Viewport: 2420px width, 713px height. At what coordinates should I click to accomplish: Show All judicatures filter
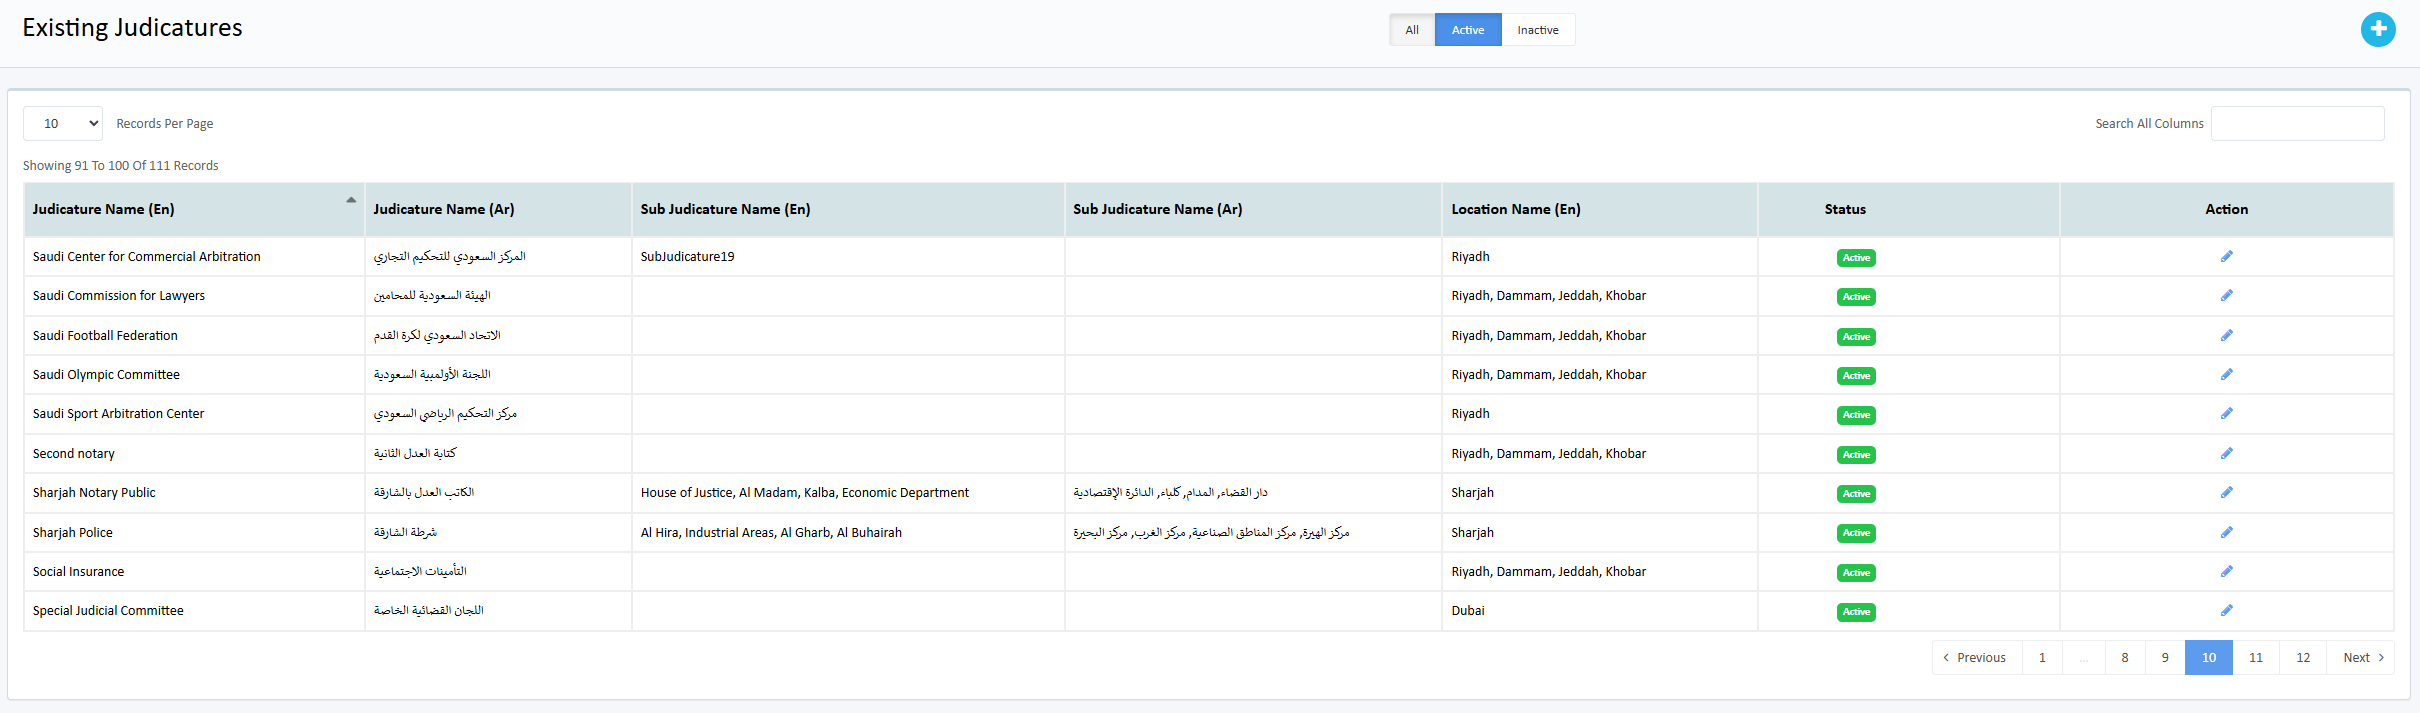1412,30
